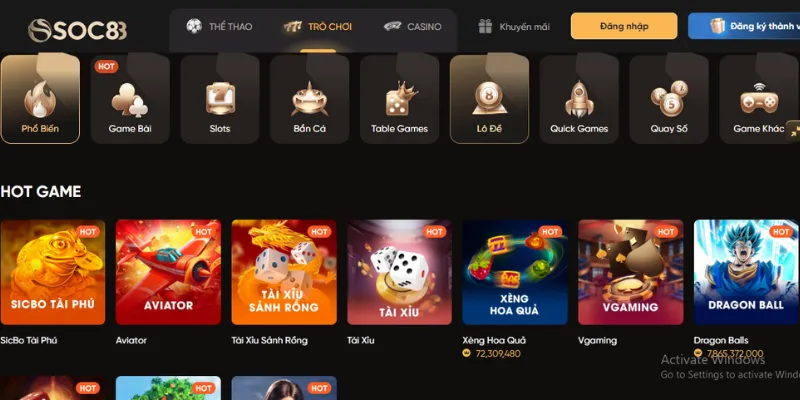Image resolution: width=800 pixels, height=400 pixels.
Task: Select the Game Bài cards icon
Action: pyautogui.click(x=130, y=99)
